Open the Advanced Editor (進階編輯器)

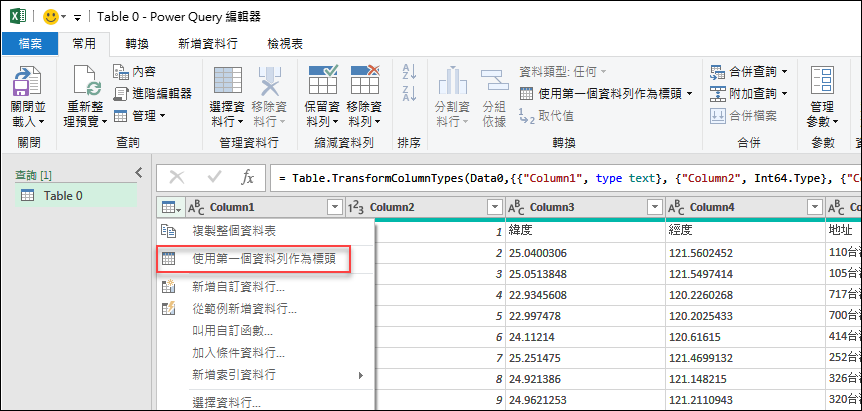tap(153, 93)
